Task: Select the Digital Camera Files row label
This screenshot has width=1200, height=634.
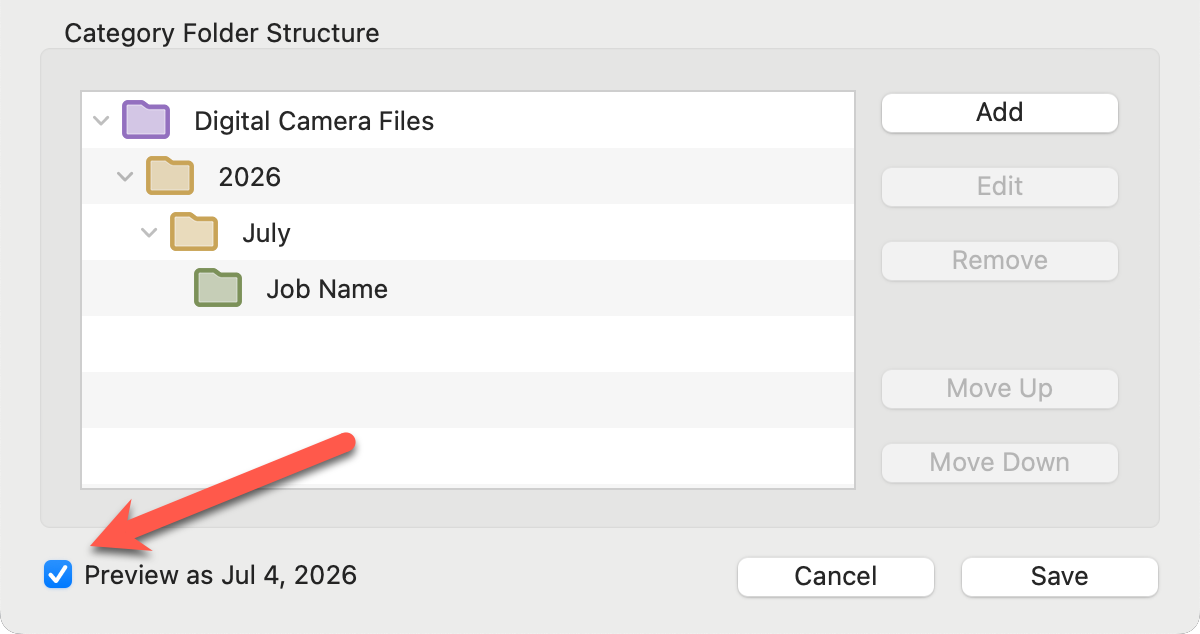Action: pos(314,122)
